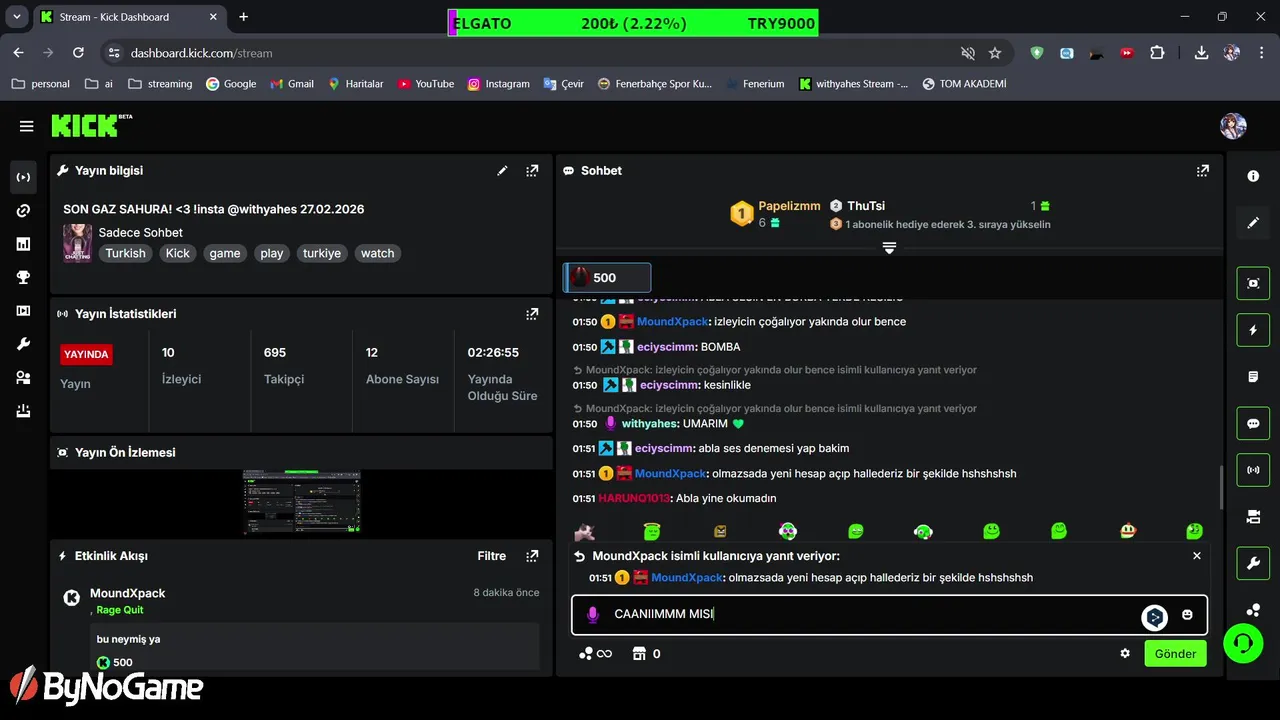
Task: Close the reply to MoundXpack banner
Action: click(x=1197, y=556)
